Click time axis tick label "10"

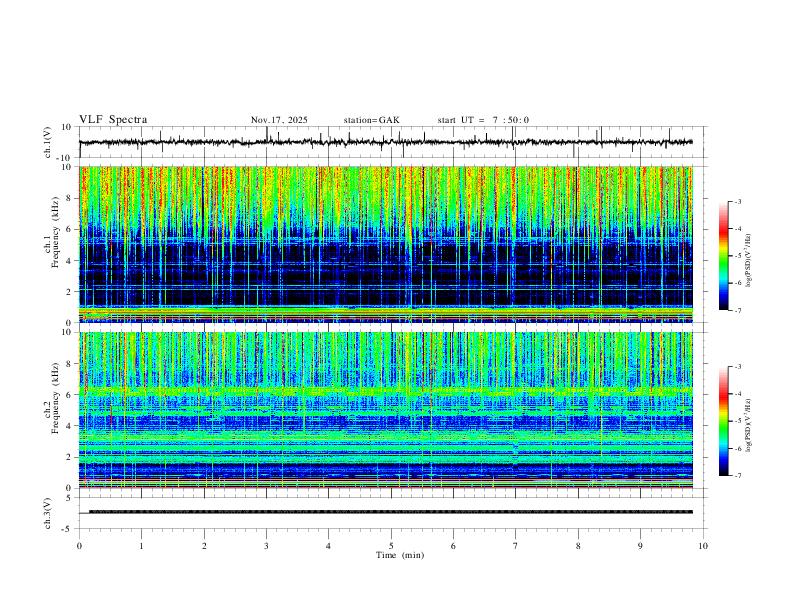tap(703, 546)
